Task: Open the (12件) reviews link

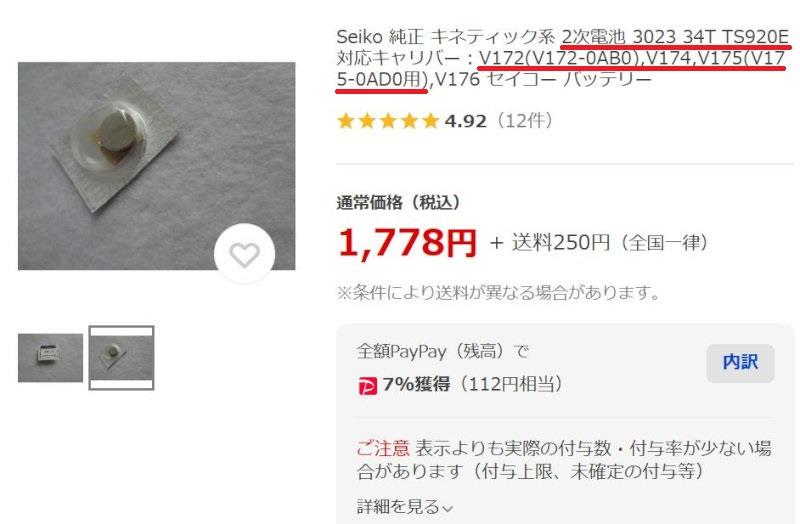Action: 525,121
